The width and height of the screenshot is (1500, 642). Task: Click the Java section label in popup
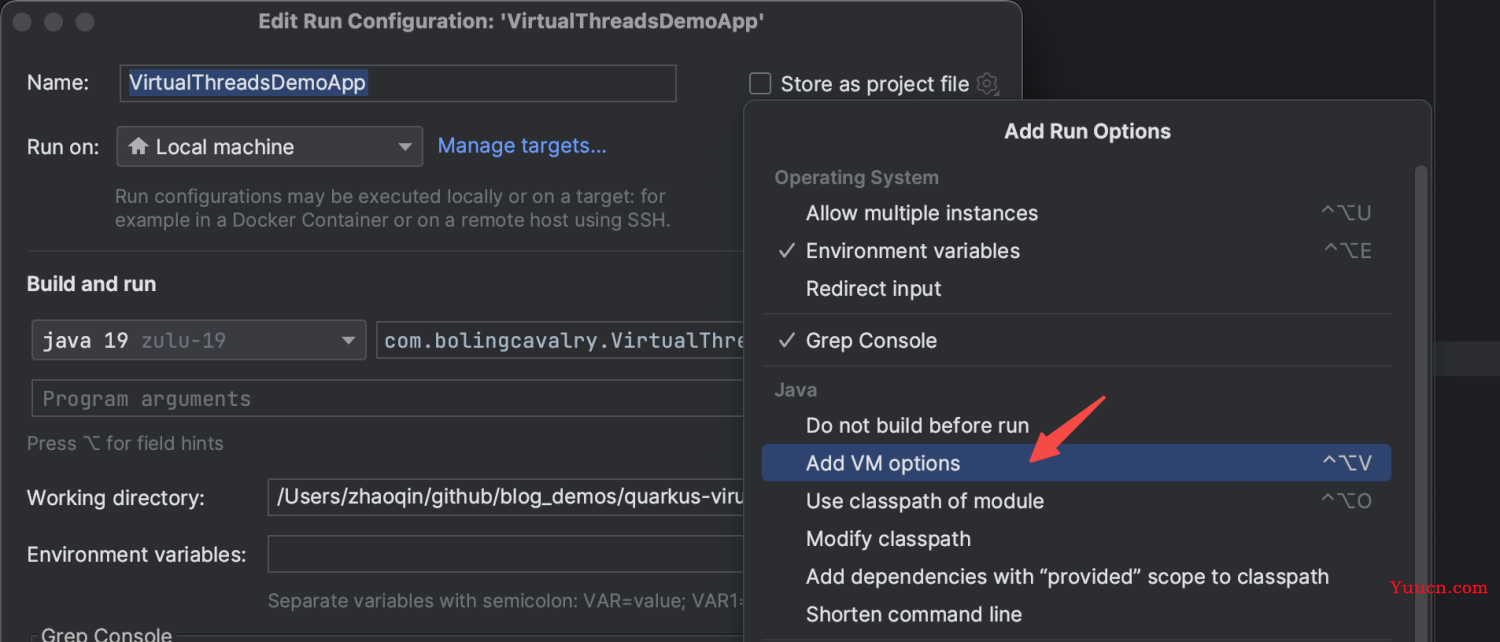coord(795,390)
